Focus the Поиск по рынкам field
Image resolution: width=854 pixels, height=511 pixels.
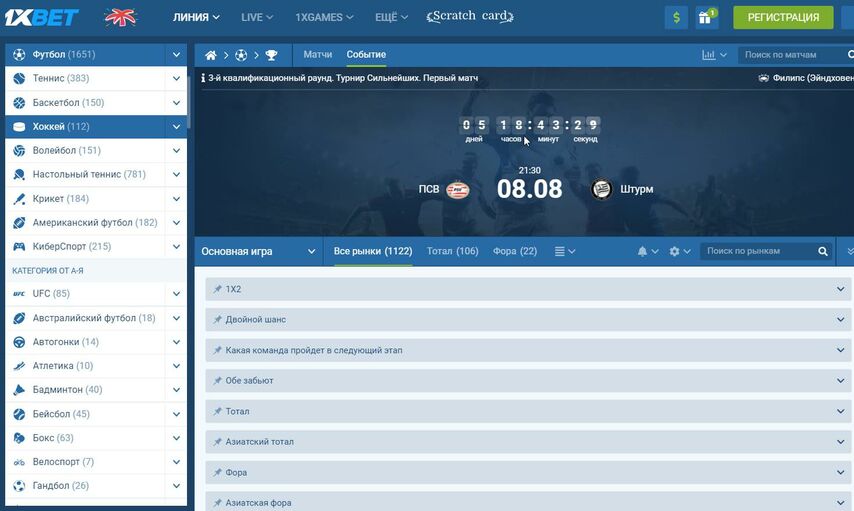pyautogui.click(x=760, y=251)
